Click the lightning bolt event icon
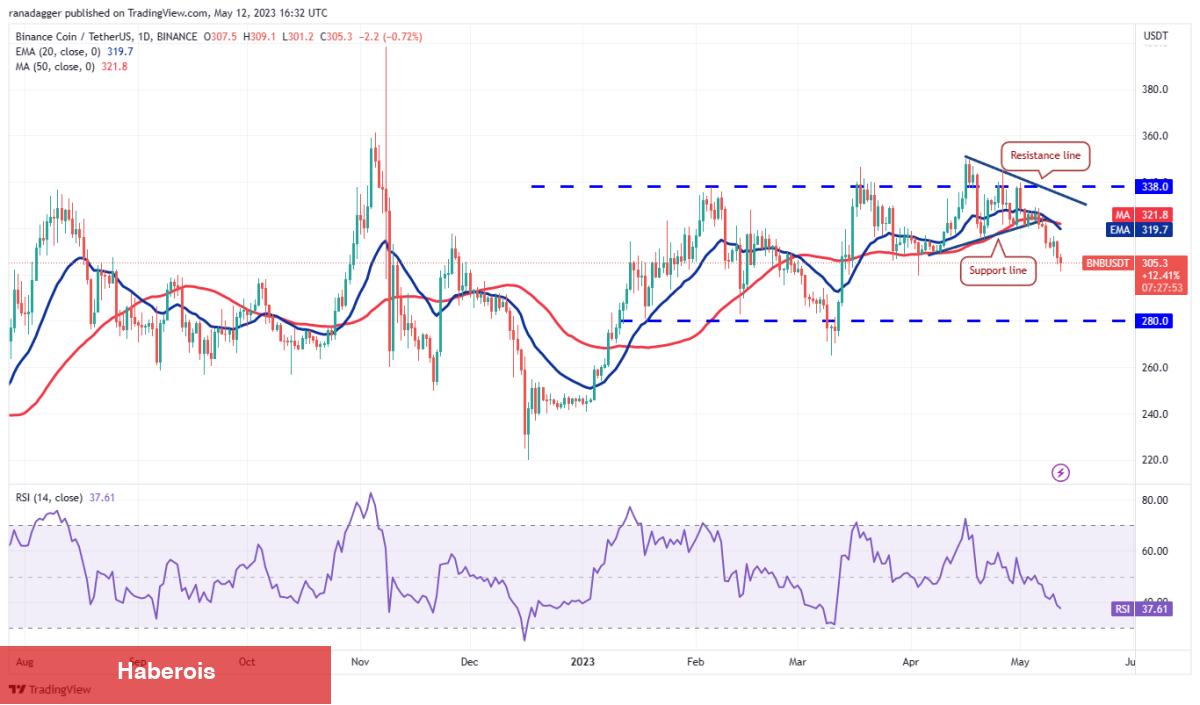Screen dimensions: 1200x705 (x=1061, y=472)
